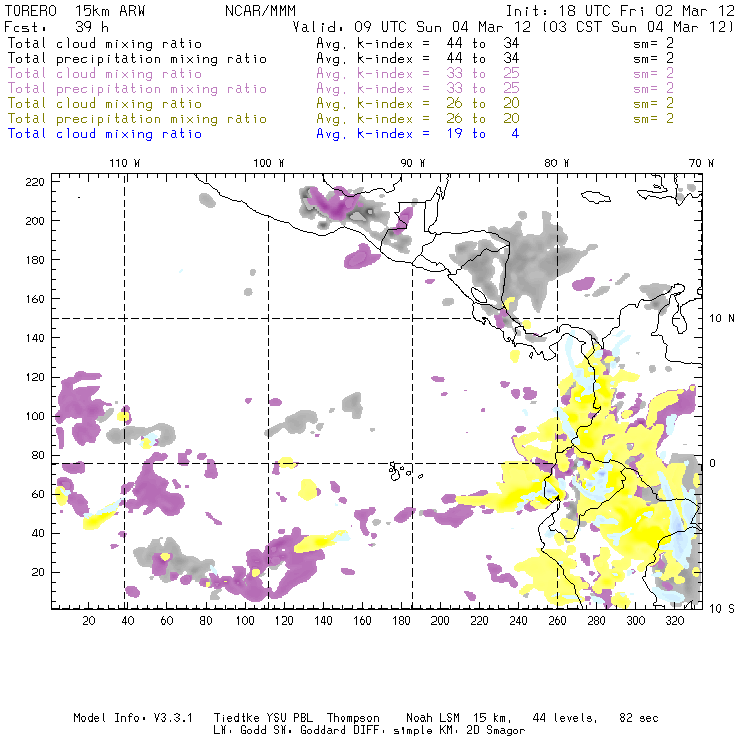Select the blue "Total cloud mixing ratio" legend entry

tap(105, 134)
